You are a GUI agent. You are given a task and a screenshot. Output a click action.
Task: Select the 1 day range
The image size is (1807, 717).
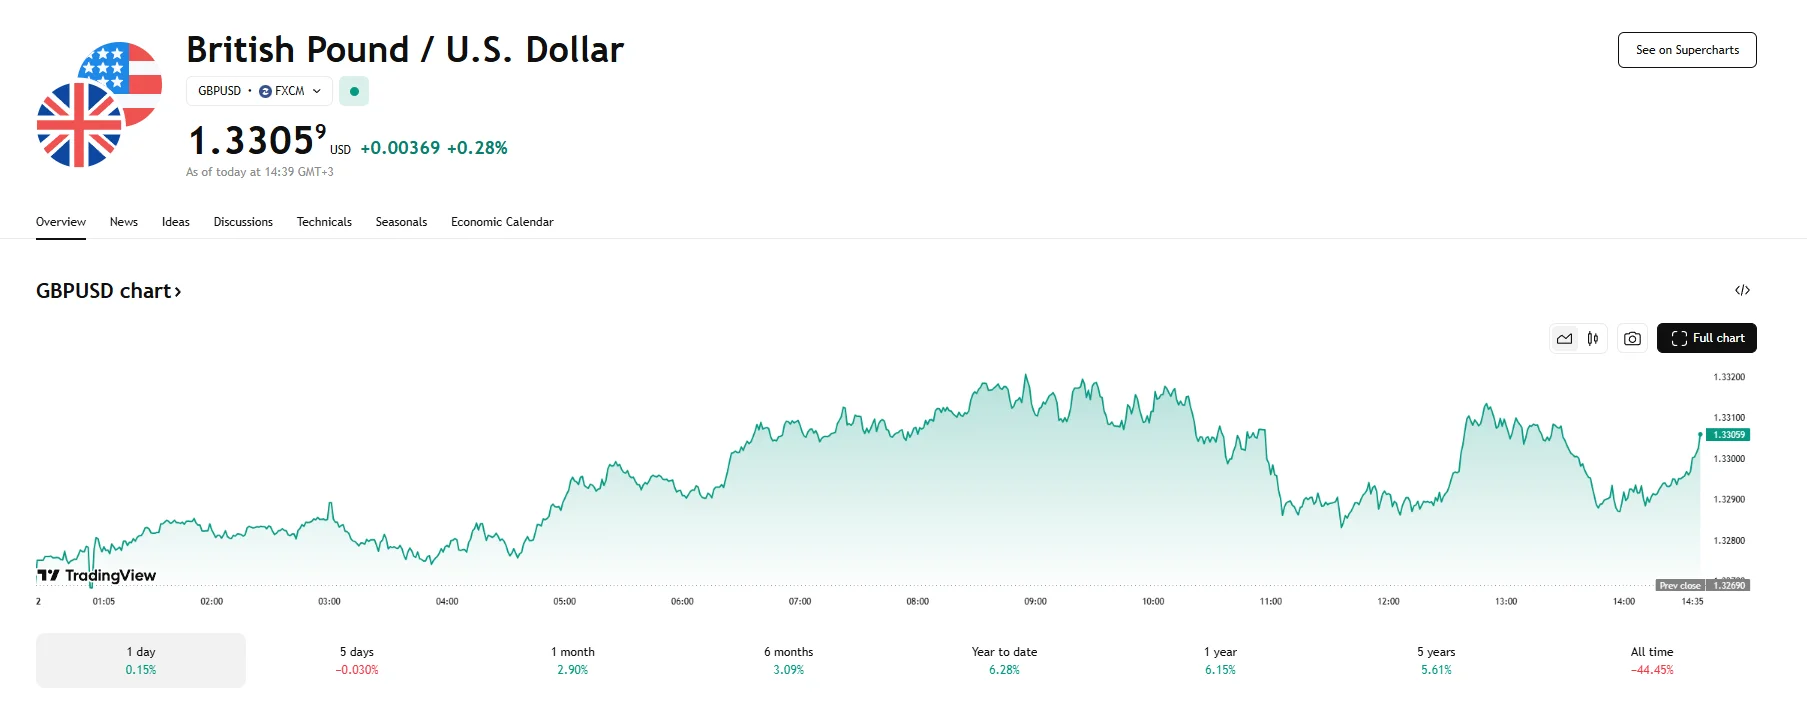[141, 660]
